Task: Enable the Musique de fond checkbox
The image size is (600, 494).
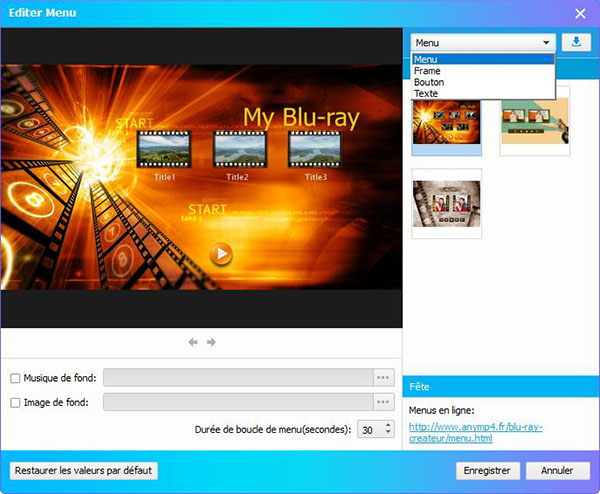Action: click(x=15, y=378)
